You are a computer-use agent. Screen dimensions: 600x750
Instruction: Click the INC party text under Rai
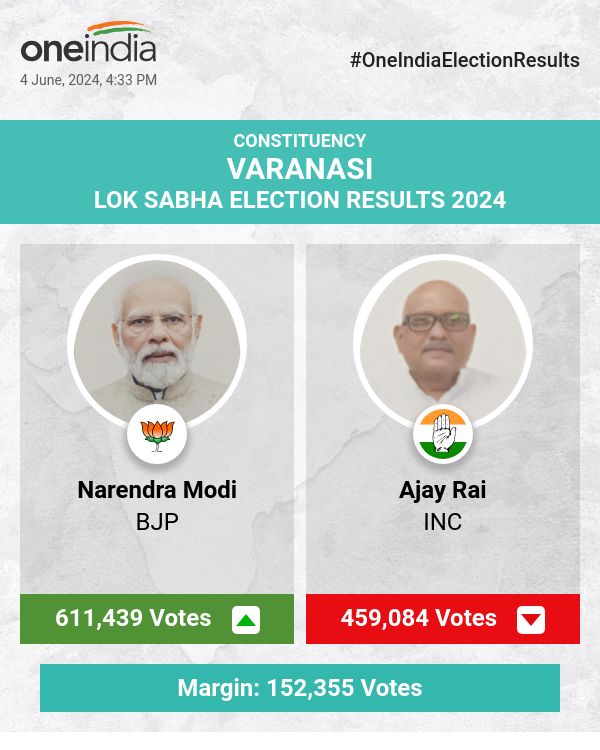[x=443, y=522]
